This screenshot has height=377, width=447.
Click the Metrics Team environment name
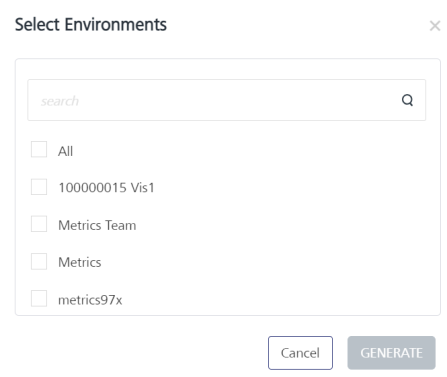(97, 225)
